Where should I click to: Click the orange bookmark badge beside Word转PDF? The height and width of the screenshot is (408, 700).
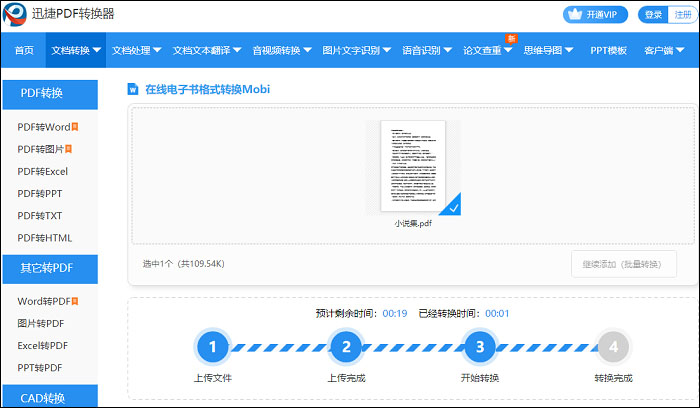(x=75, y=301)
